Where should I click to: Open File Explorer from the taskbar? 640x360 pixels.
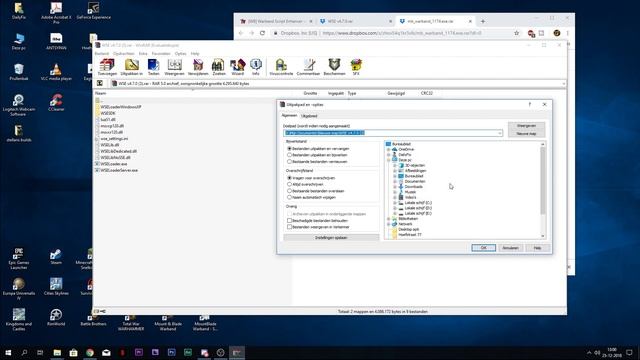click(x=57, y=352)
